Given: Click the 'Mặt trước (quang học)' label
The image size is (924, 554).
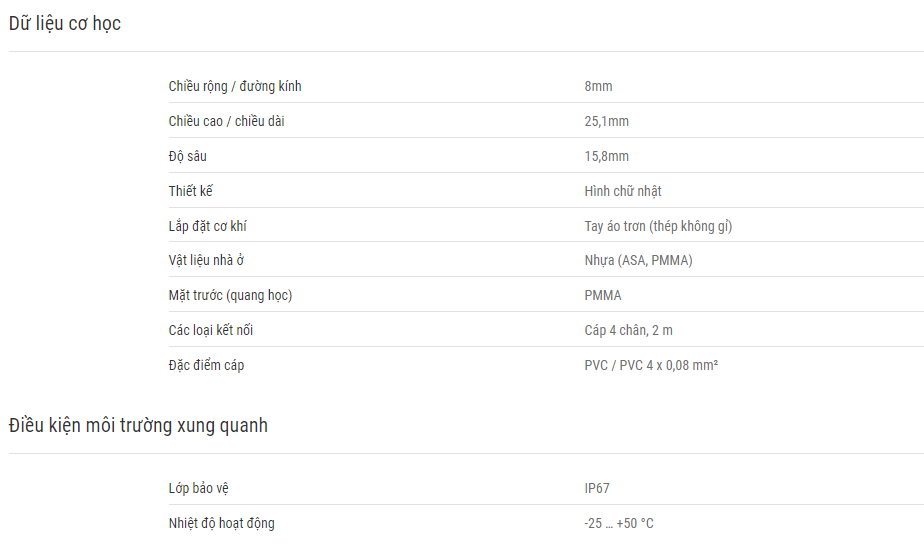Looking at the screenshot, I should (230, 295).
